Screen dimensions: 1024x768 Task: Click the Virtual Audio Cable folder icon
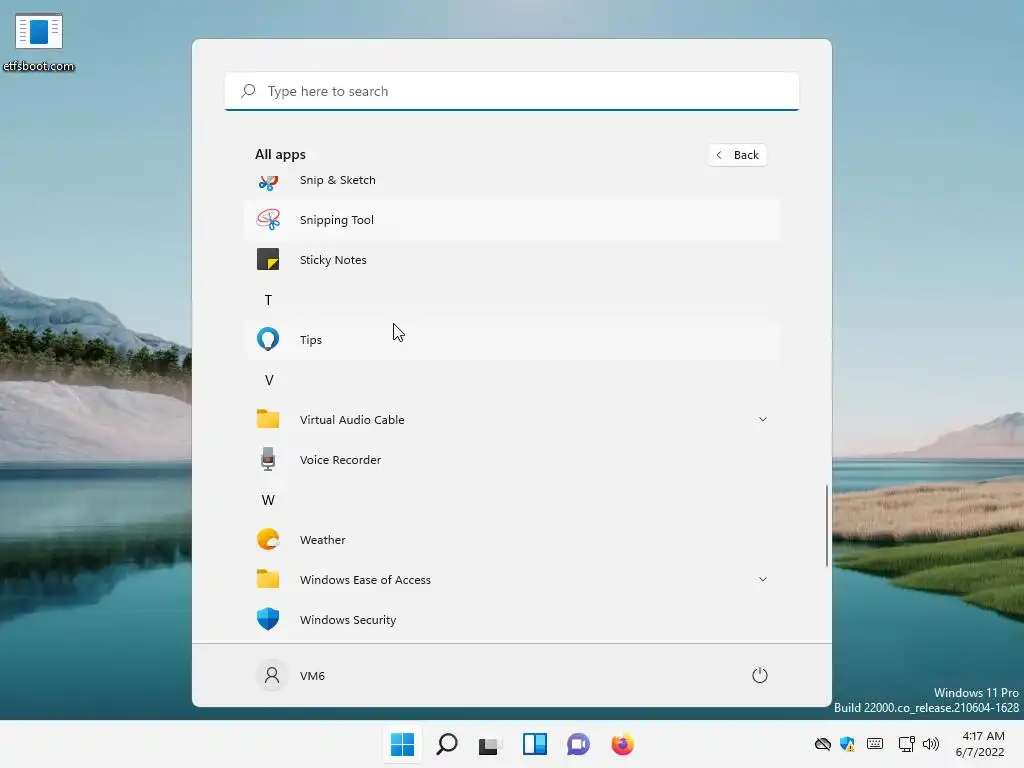268,419
